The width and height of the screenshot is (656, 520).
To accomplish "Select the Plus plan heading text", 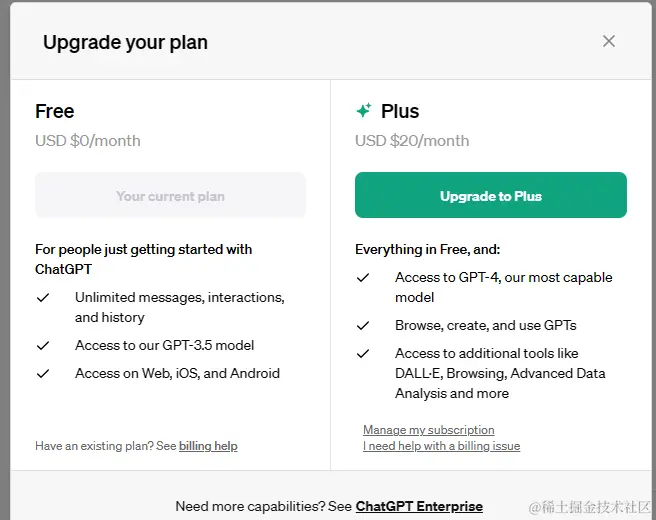I will coord(400,111).
